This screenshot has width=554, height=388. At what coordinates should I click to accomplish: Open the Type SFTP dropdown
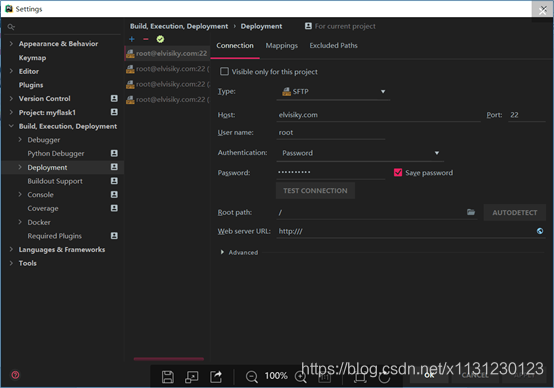334,92
